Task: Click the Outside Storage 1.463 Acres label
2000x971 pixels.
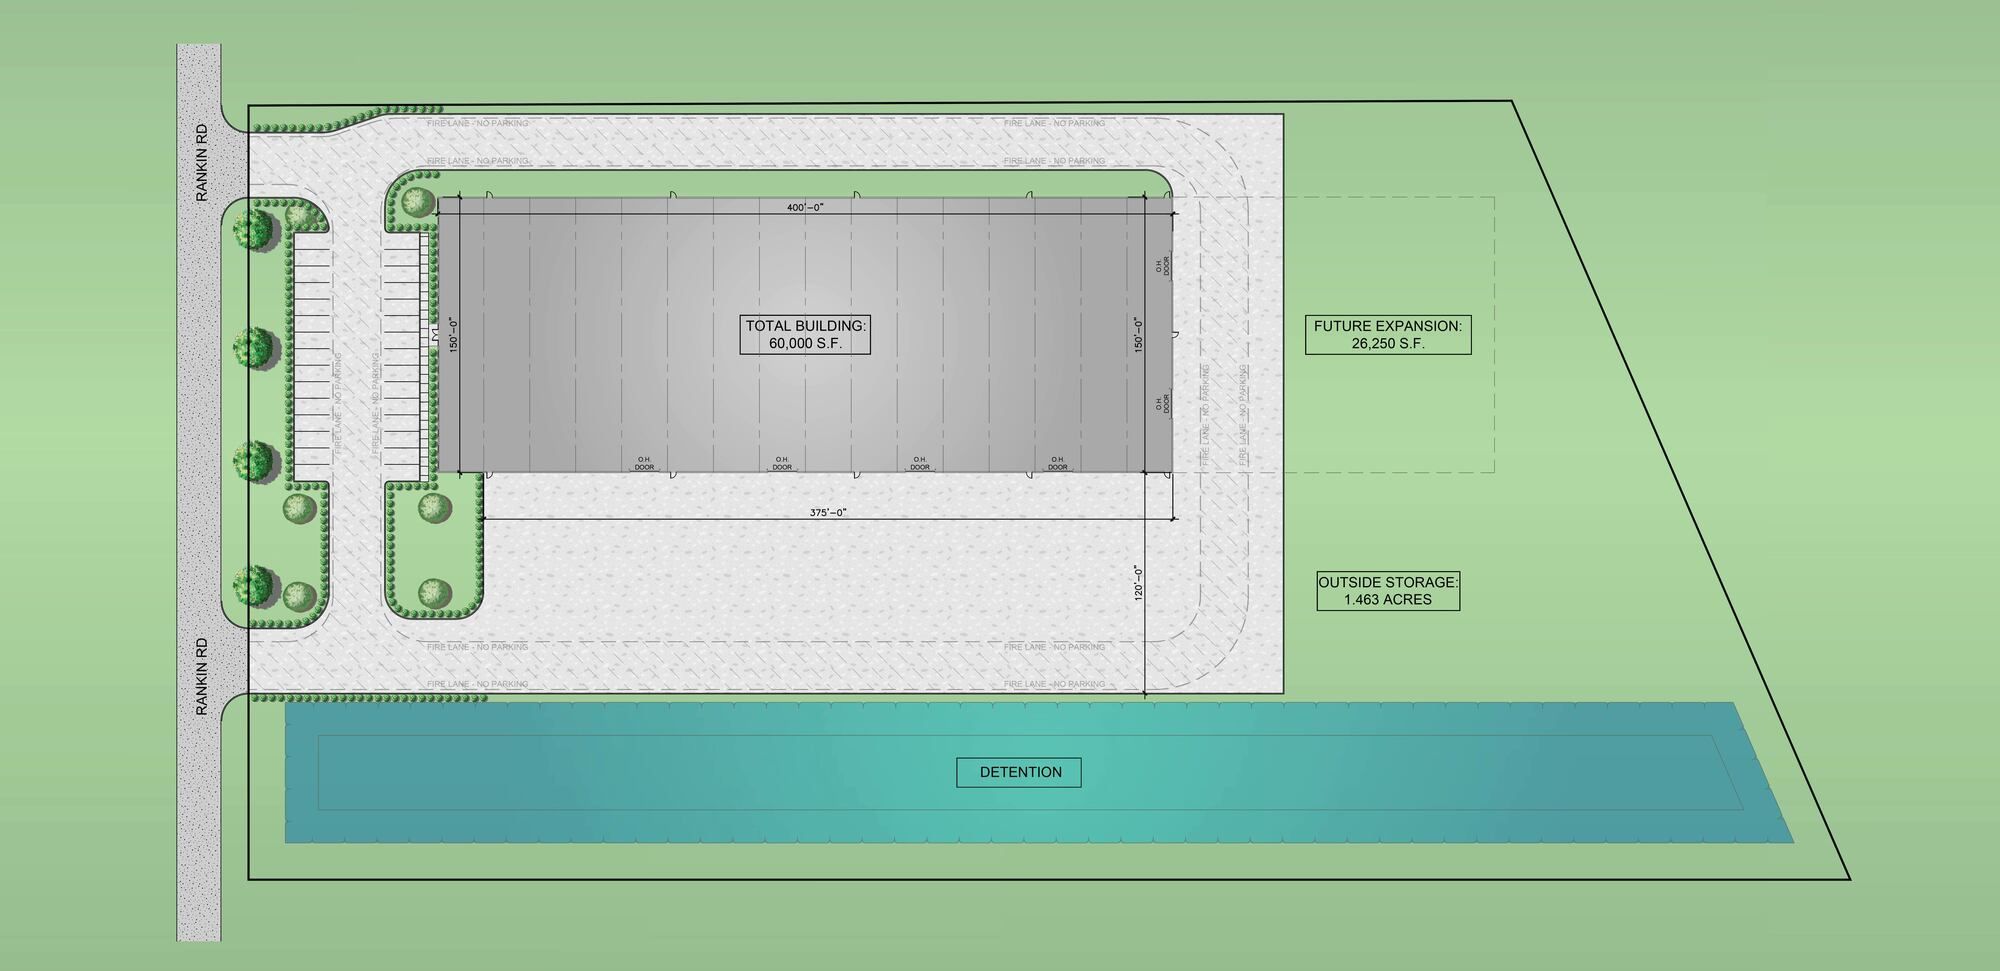Action: [1387, 591]
